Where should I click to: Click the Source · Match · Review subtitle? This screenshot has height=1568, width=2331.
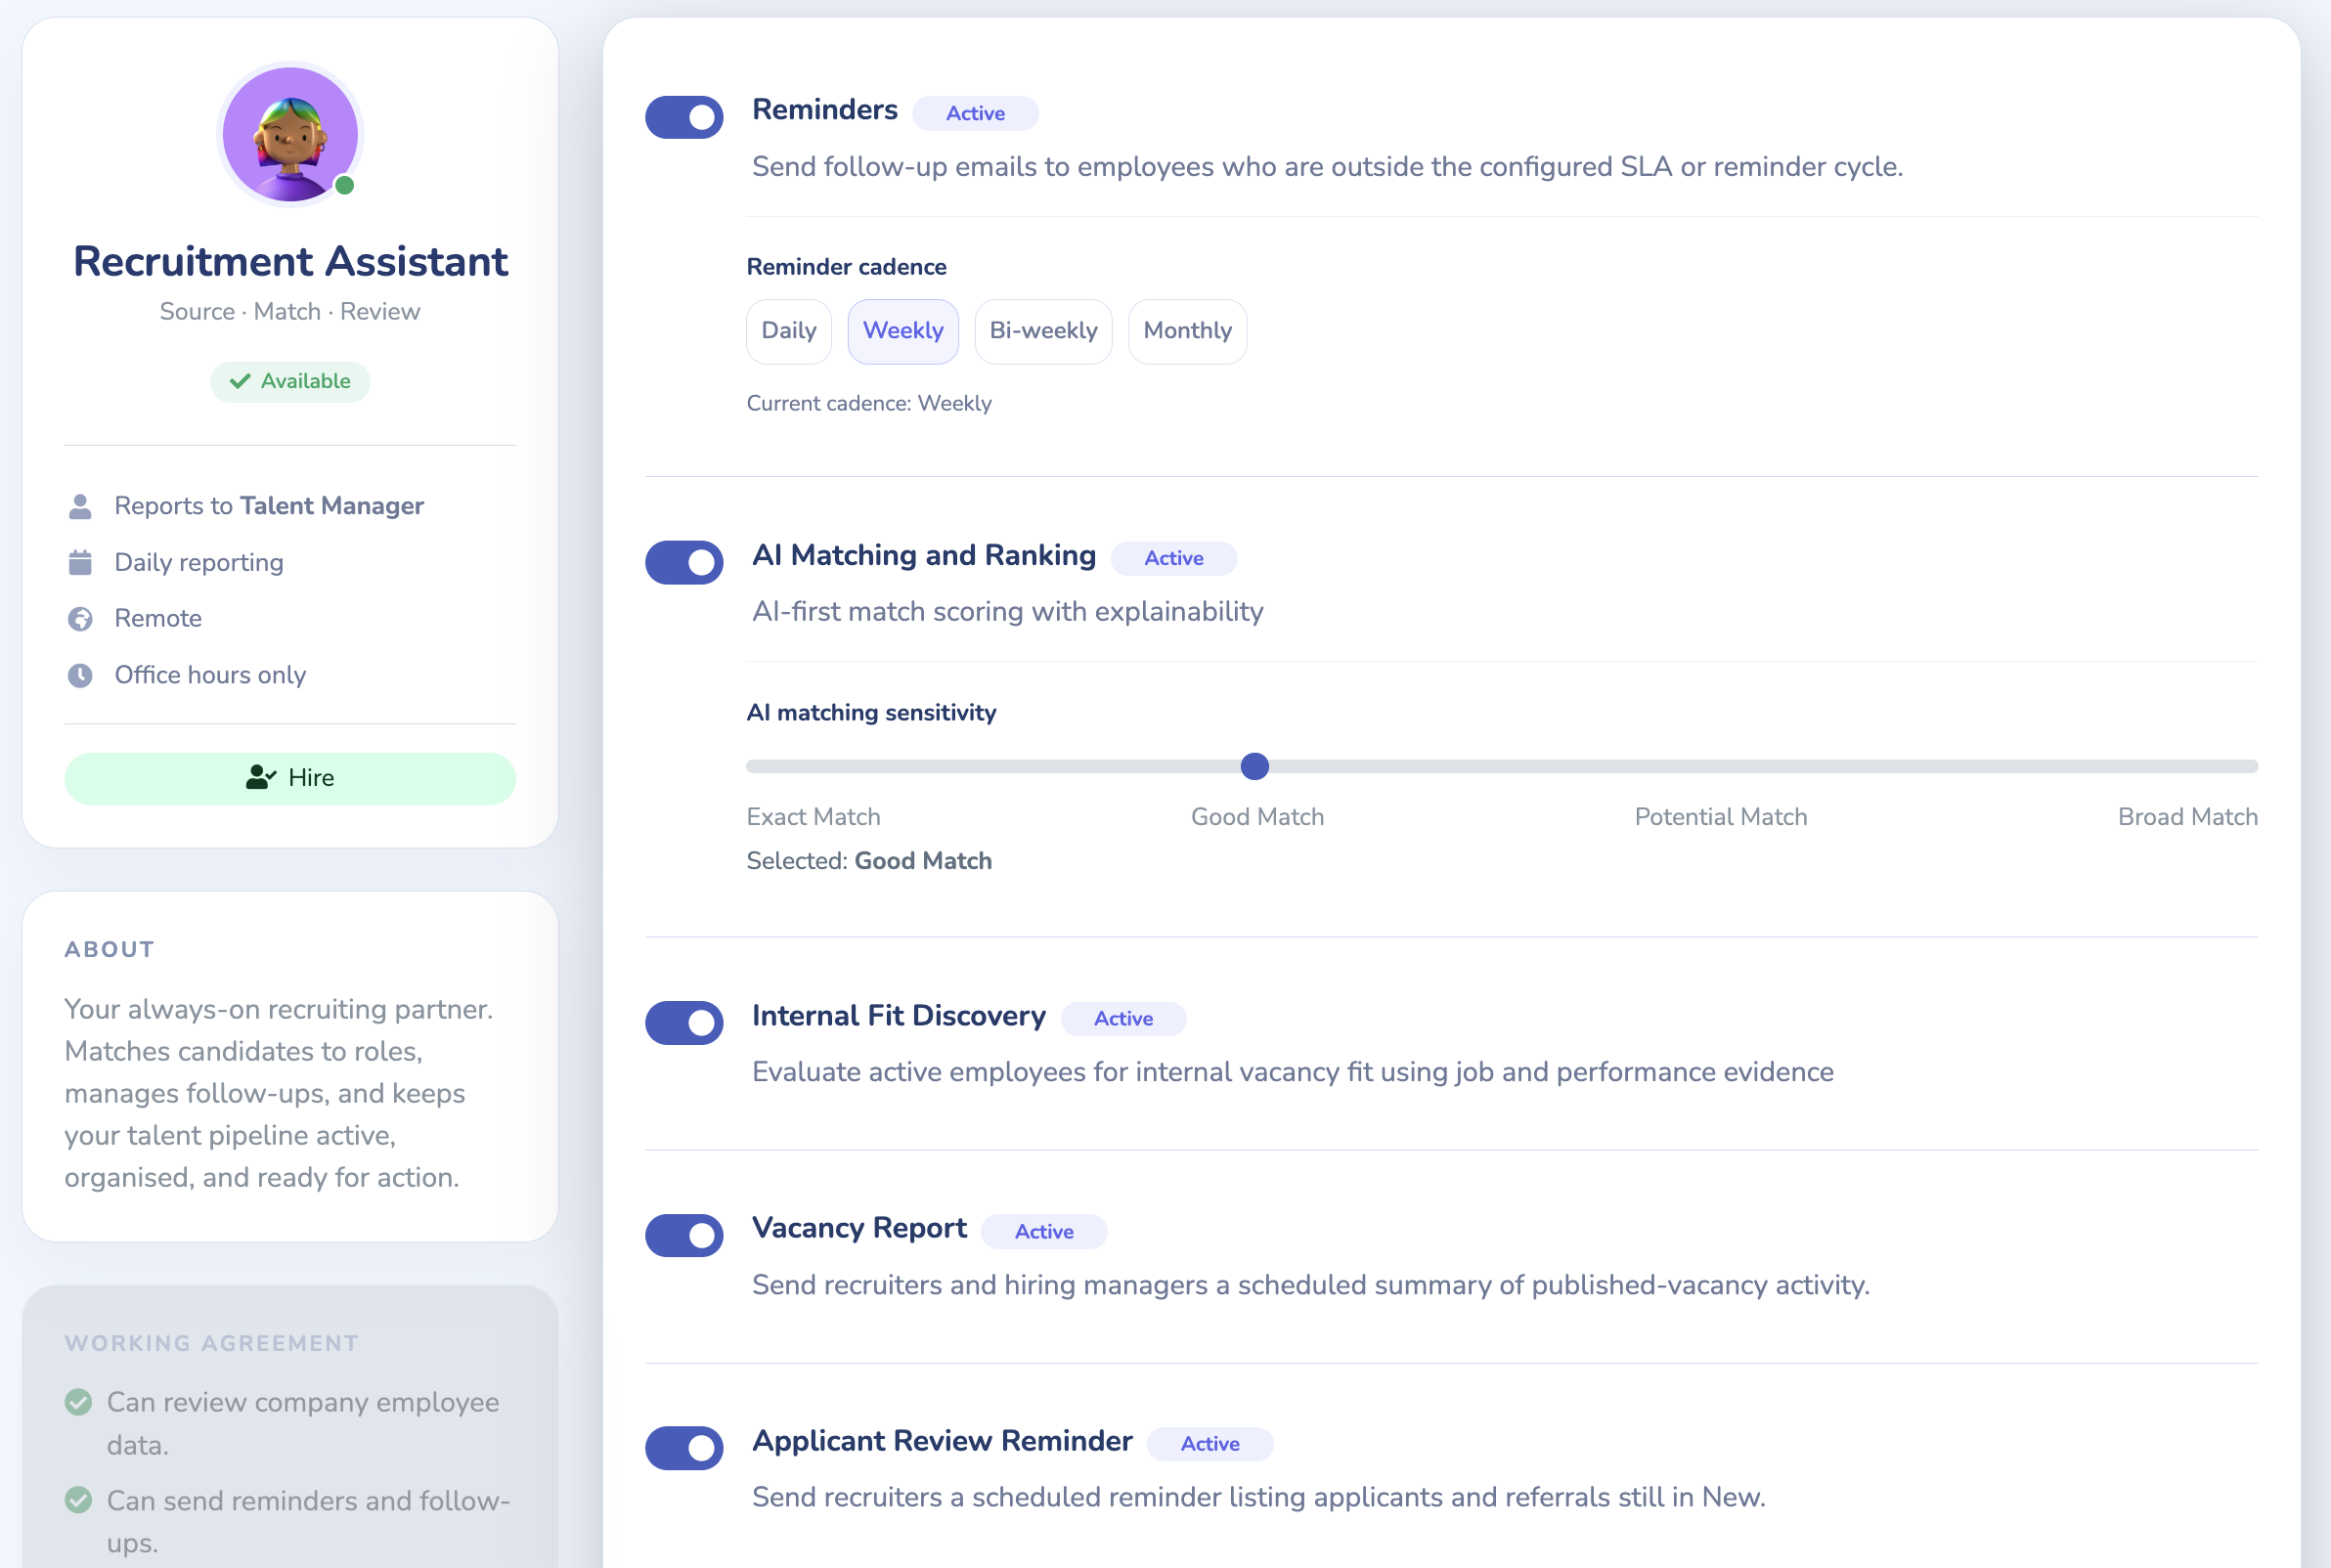(290, 312)
